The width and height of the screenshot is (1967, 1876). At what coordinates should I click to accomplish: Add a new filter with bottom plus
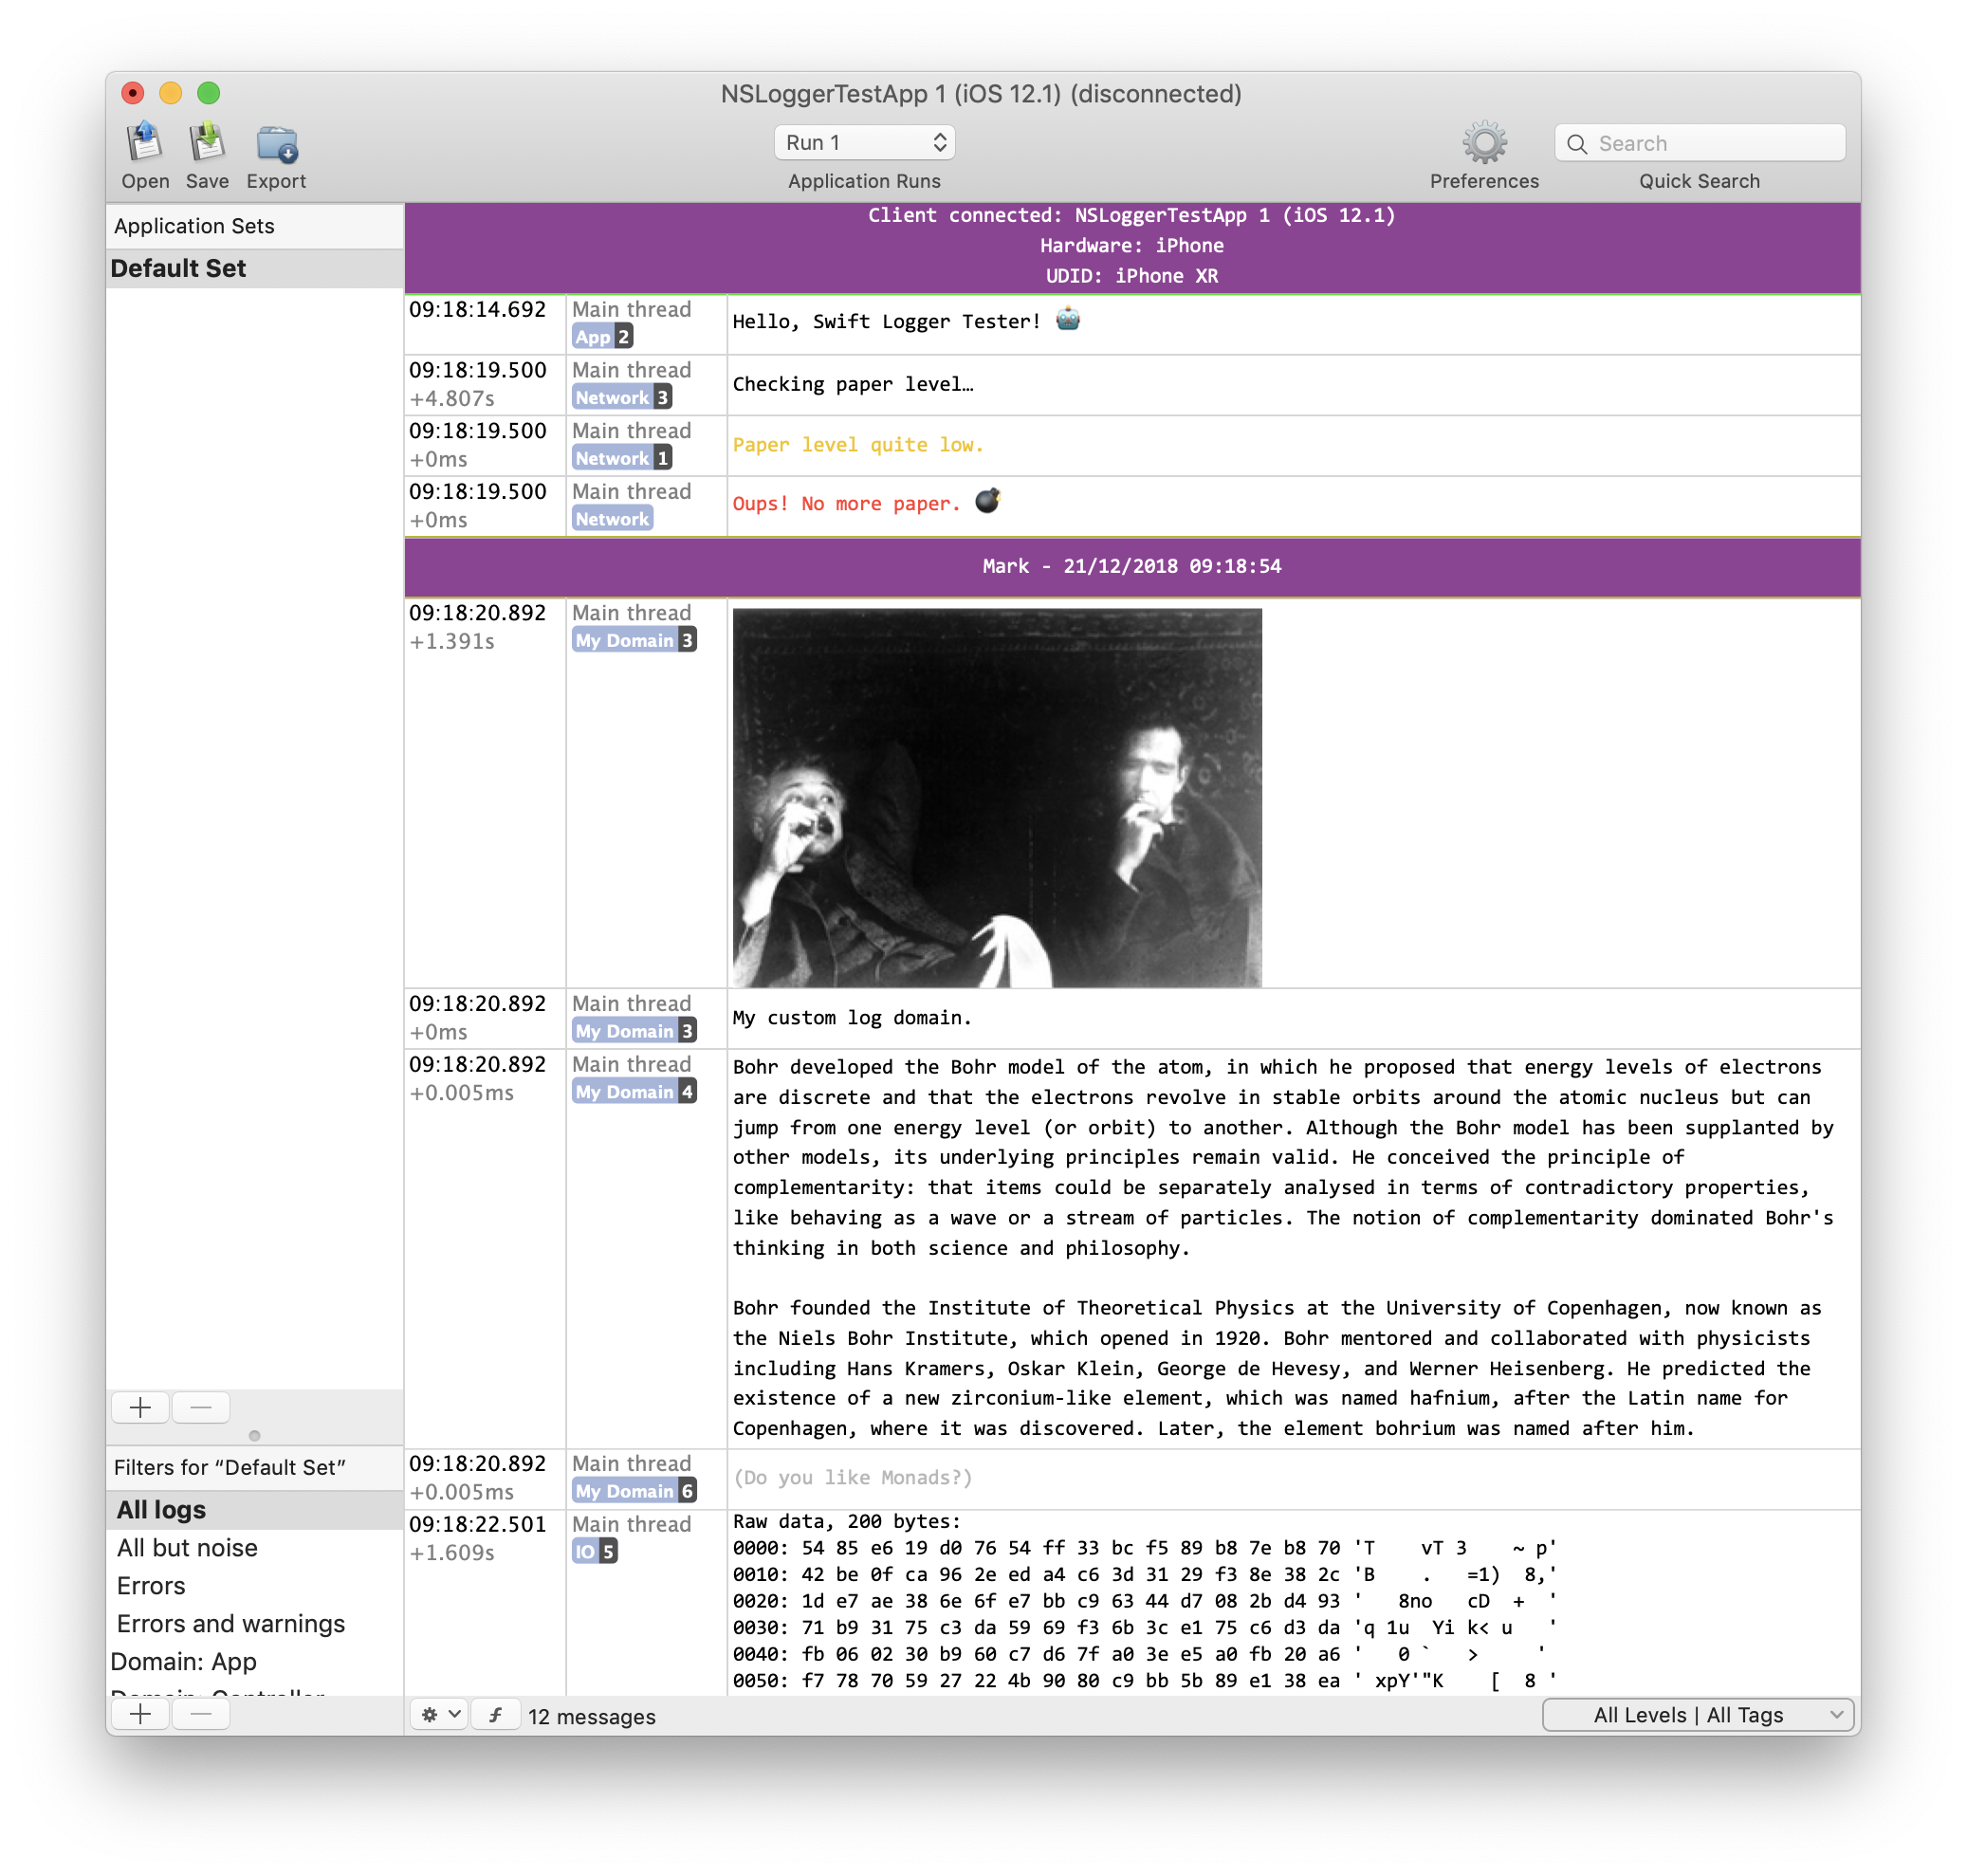click(x=140, y=1715)
